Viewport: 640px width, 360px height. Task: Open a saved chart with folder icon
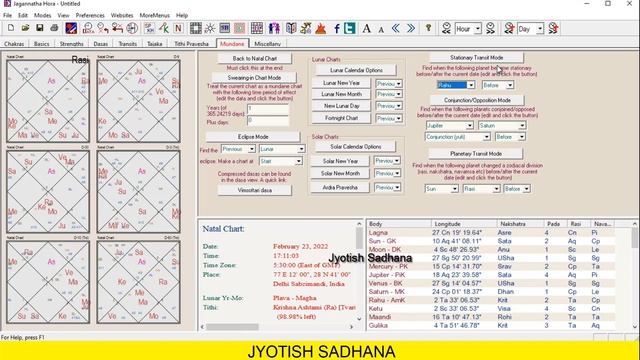[x=25, y=28]
